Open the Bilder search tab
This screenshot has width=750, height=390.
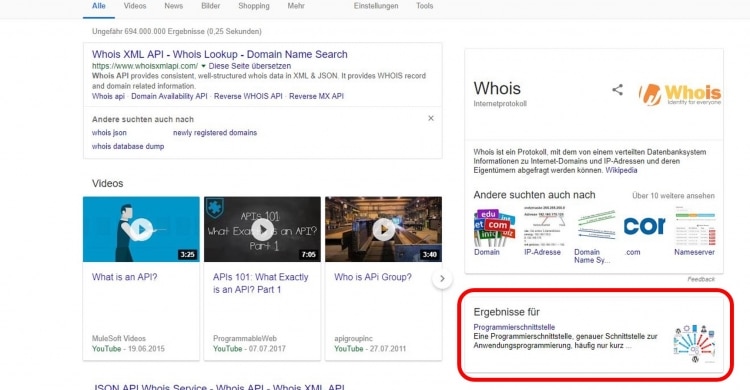point(210,6)
